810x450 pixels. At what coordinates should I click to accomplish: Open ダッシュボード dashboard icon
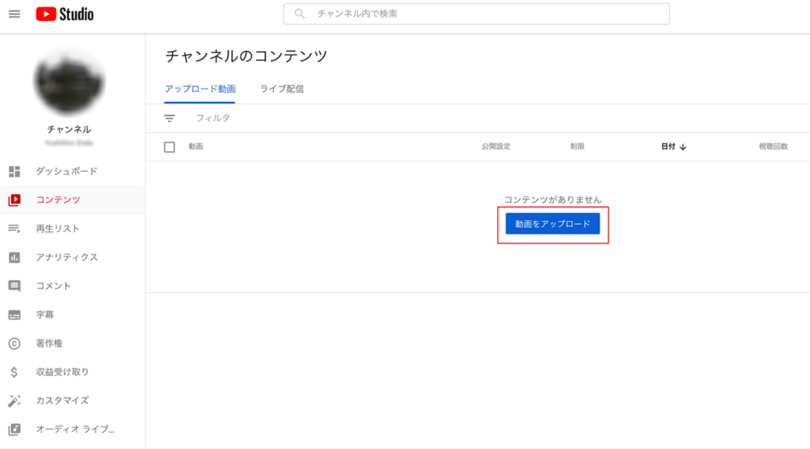(14, 171)
